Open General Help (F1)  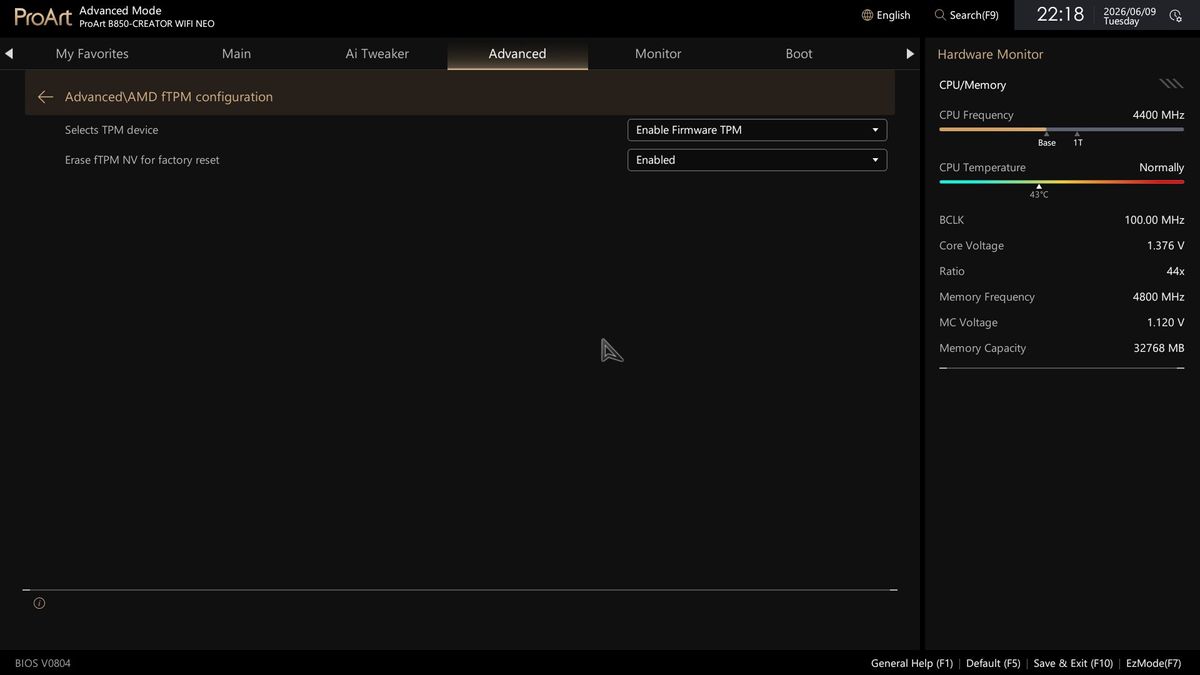click(912, 663)
